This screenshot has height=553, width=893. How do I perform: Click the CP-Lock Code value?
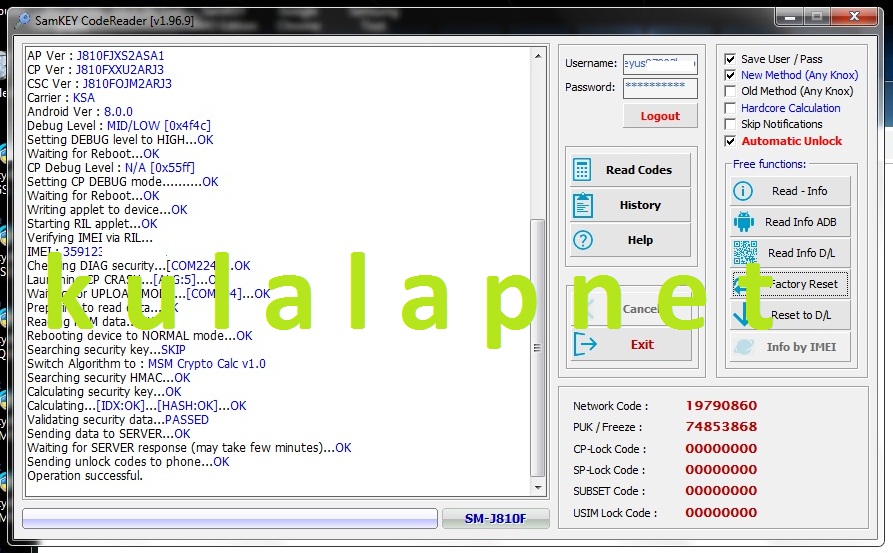pos(721,448)
